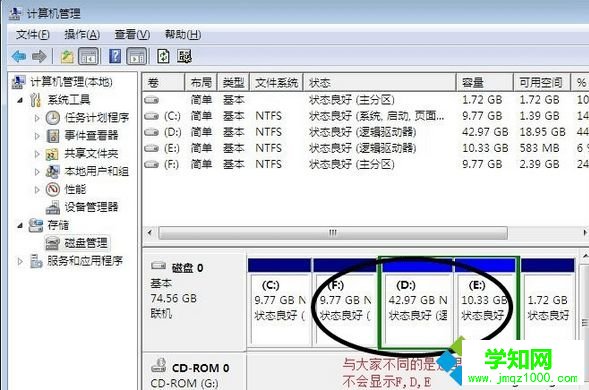This screenshot has height=390, width=589.
Task: Click the 状态良好 (系统, 启动, 页面... status cell
Action: pos(376,116)
